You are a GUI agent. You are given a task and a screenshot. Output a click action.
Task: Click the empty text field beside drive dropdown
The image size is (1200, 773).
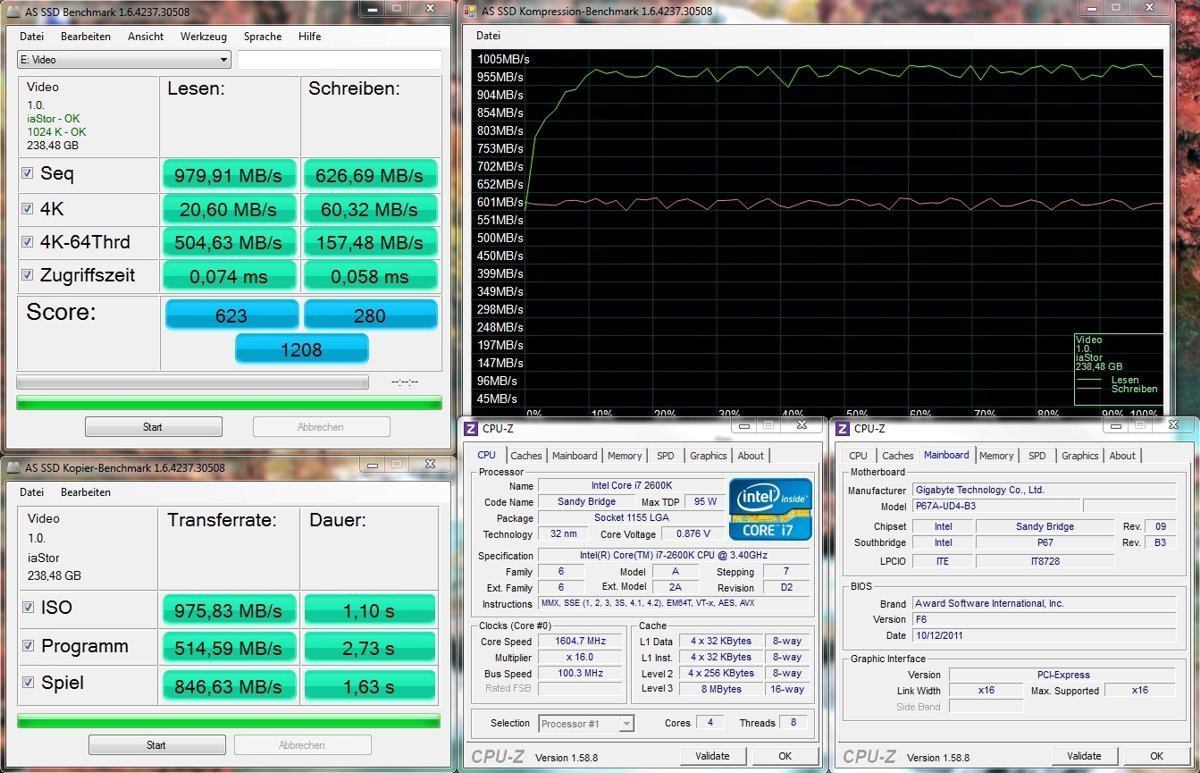coord(339,60)
